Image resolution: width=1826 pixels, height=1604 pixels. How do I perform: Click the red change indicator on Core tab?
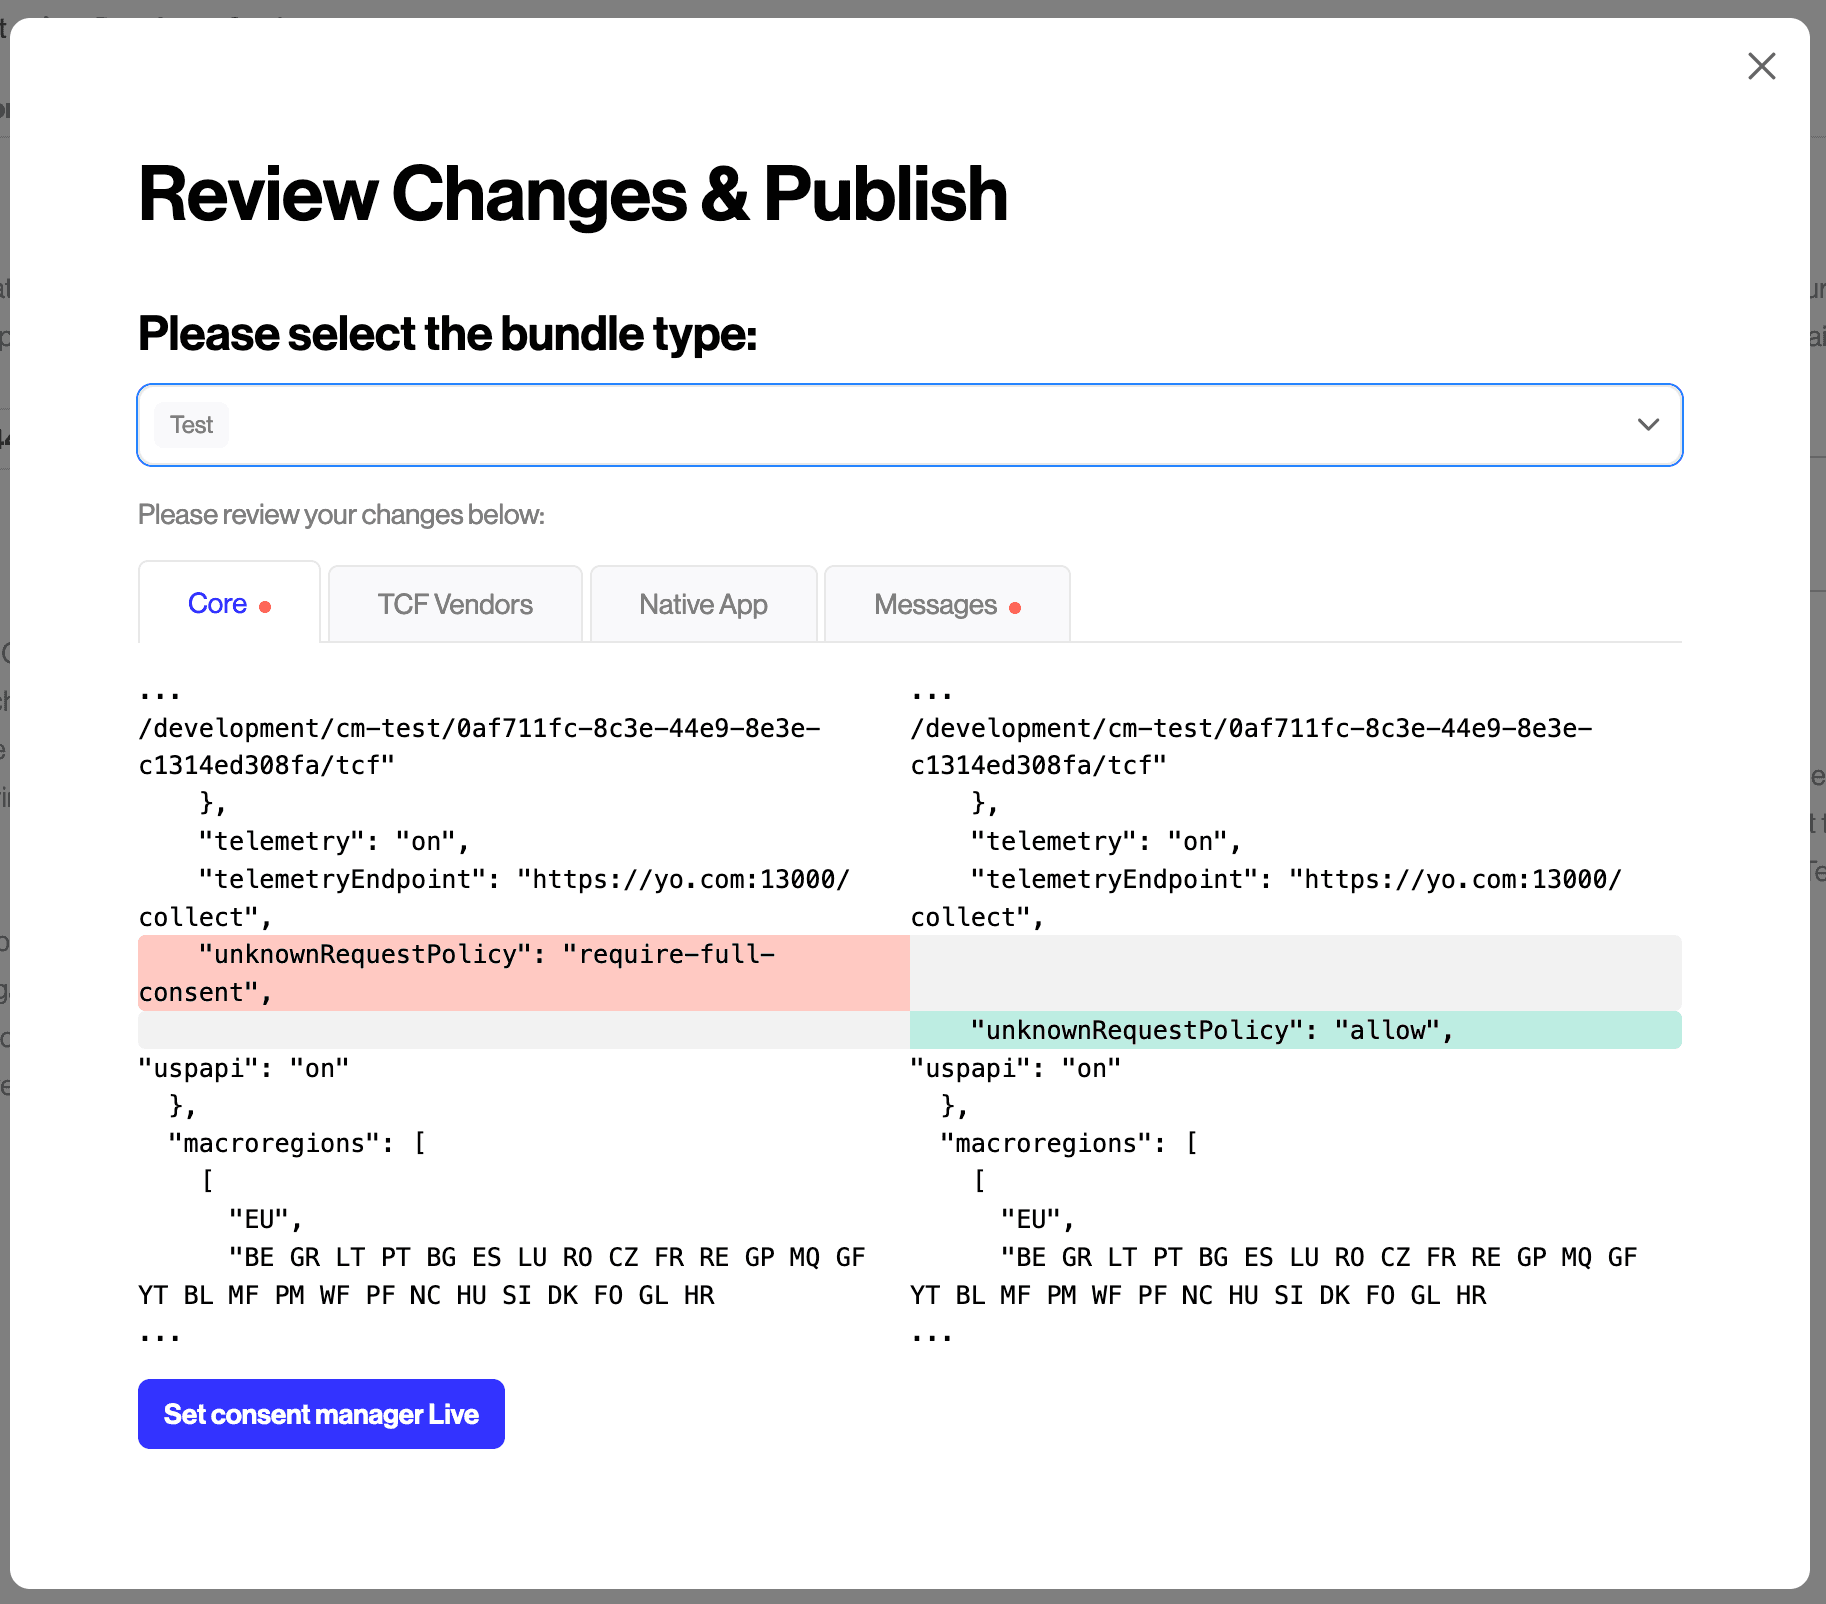pyautogui.click(x=264, y=606)
